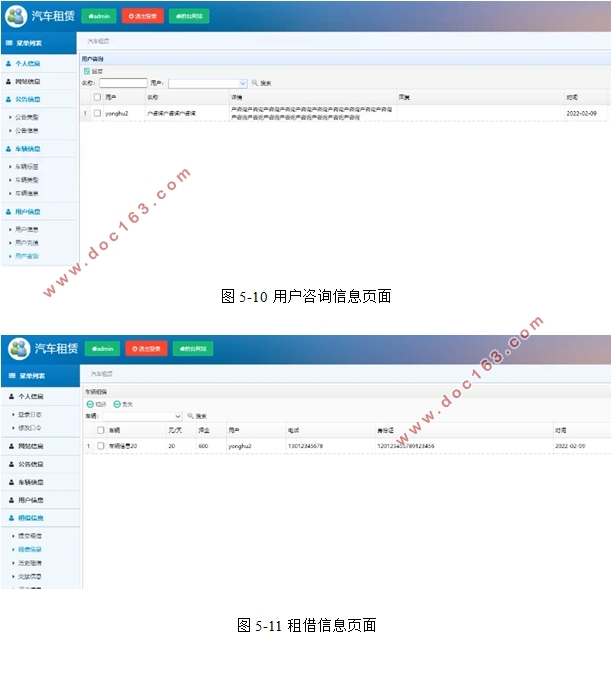Click person icon beside 公告信息 in Figure 5-11
This screenshot has width=611, height=686.
coord(11,464)
